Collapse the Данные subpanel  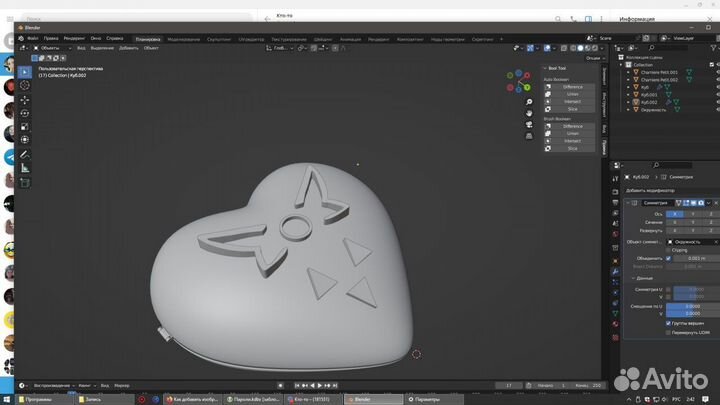pyautogui.click(x=634, y=278)
